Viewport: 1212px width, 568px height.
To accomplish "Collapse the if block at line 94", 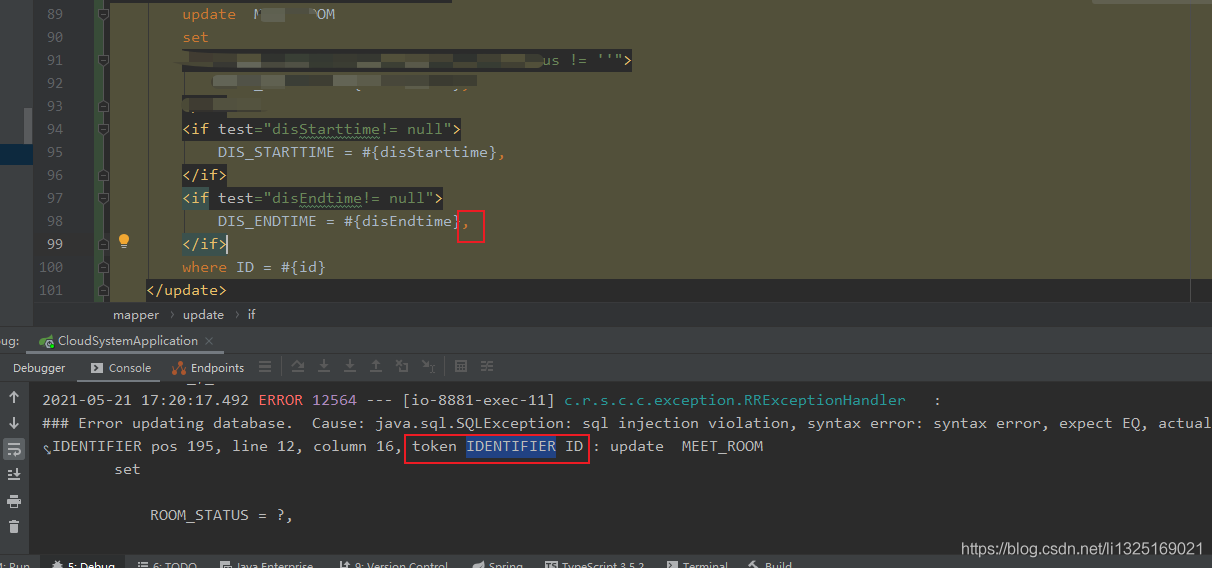I will tap(103, 129).
